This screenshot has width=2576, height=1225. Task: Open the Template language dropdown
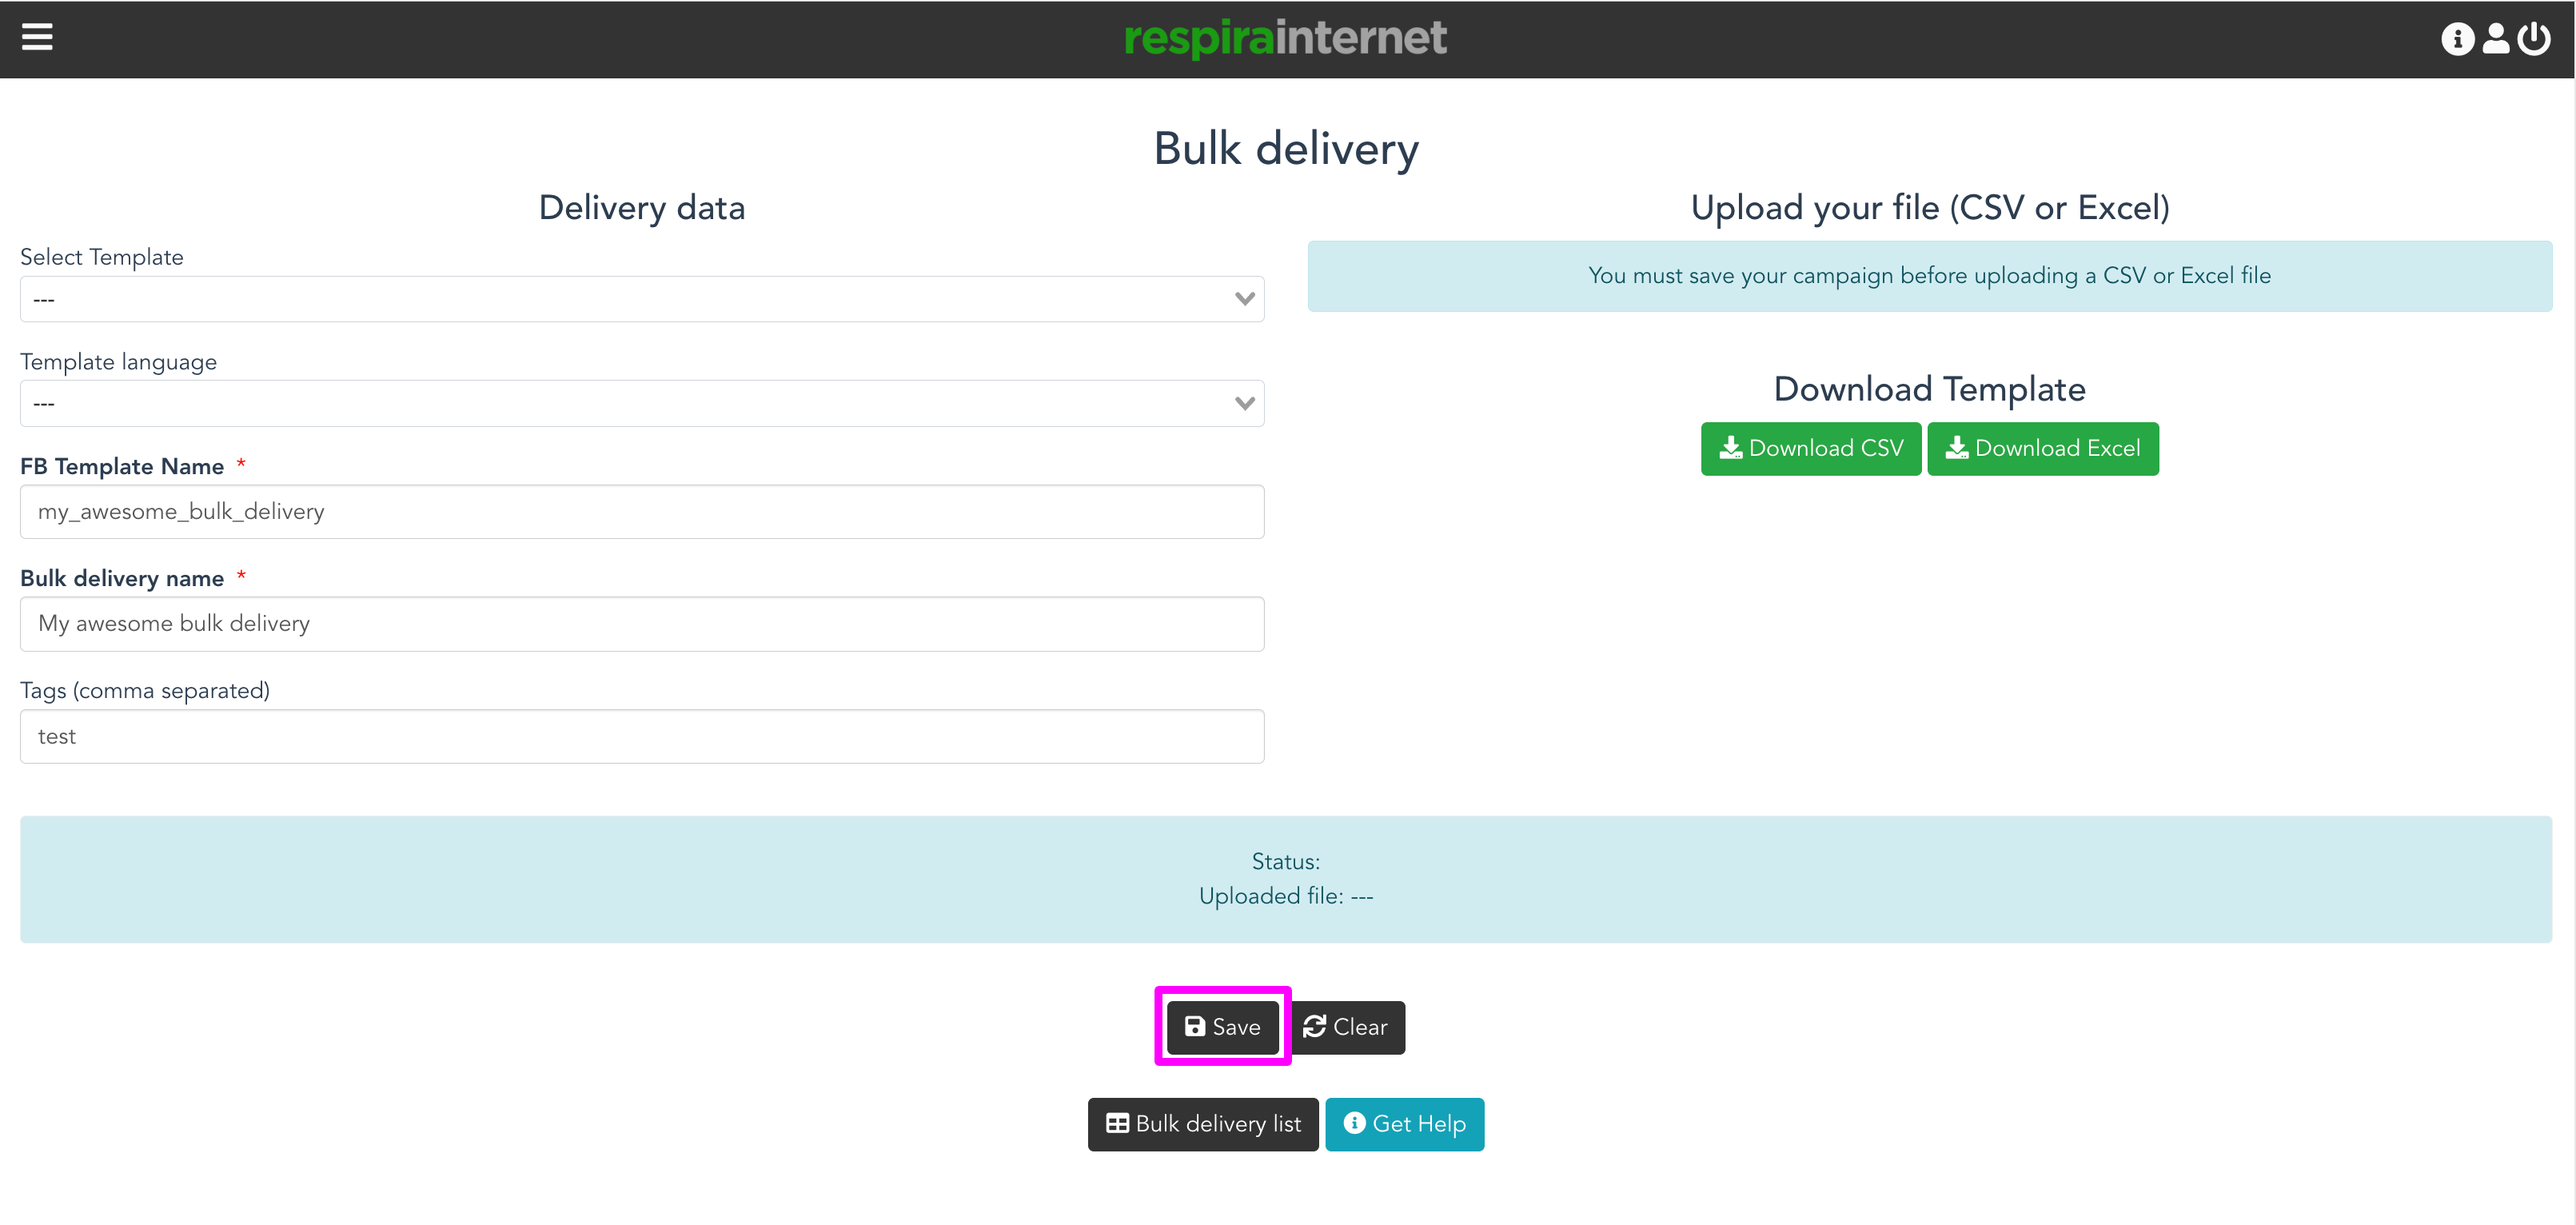(641, 402)
